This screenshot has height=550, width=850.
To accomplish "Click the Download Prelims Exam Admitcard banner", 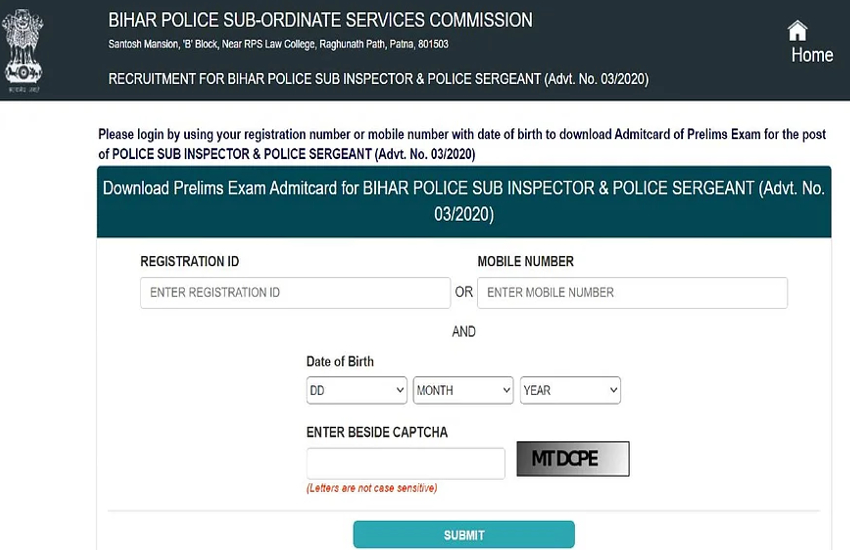I will pyautogui.click(x=464, y=201).
